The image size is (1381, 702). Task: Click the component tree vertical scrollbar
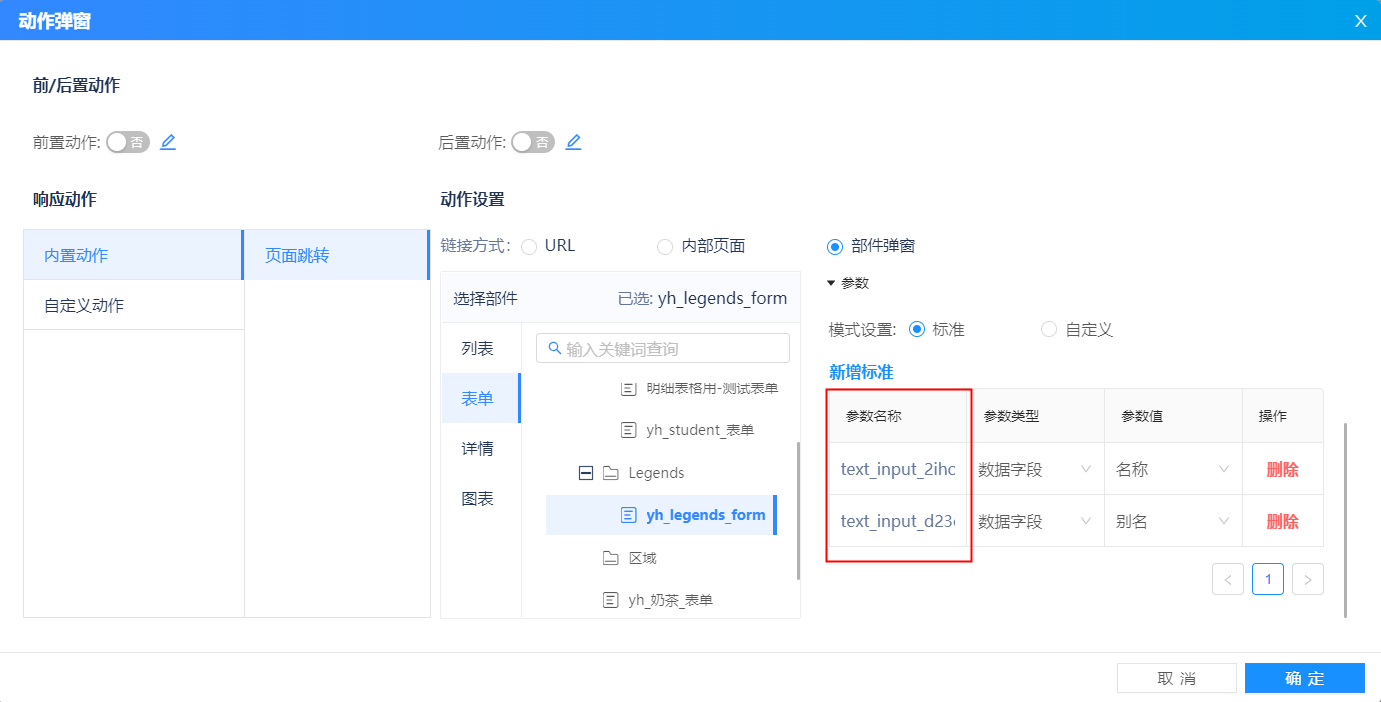[x=797, y=510]
